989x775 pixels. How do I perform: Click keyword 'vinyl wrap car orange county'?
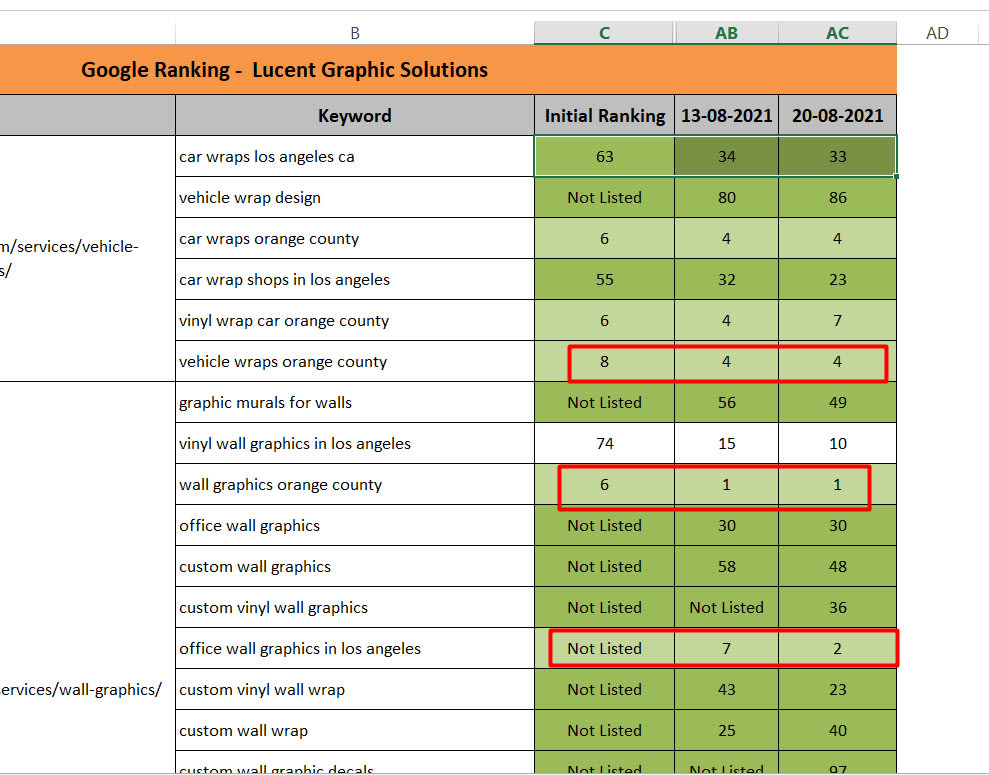[x=354, y=320]
